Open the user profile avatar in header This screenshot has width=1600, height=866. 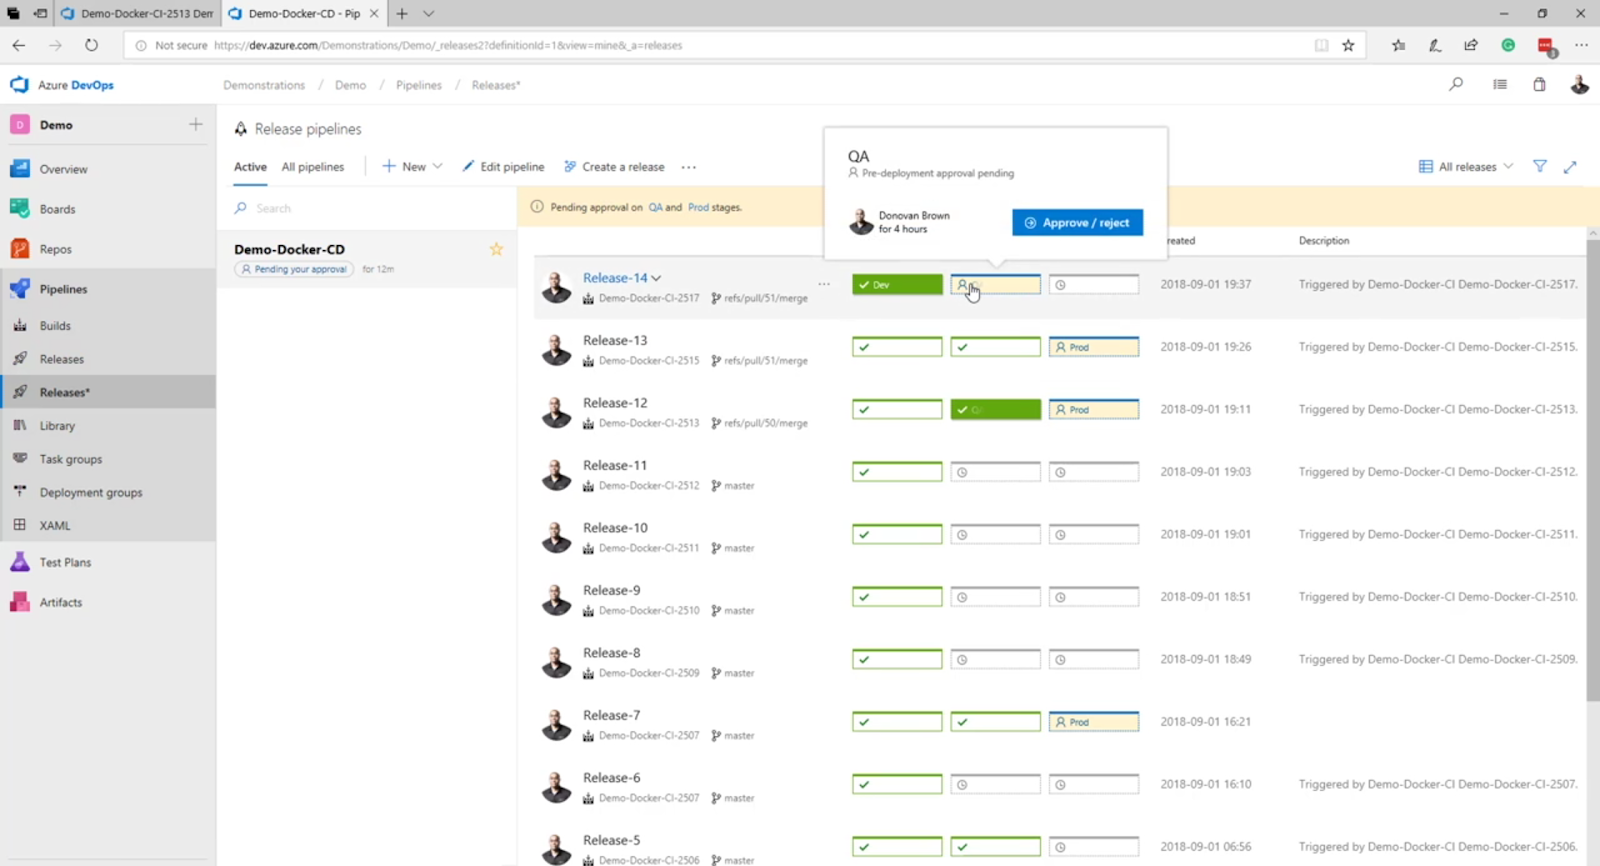tap(1580, 85)
